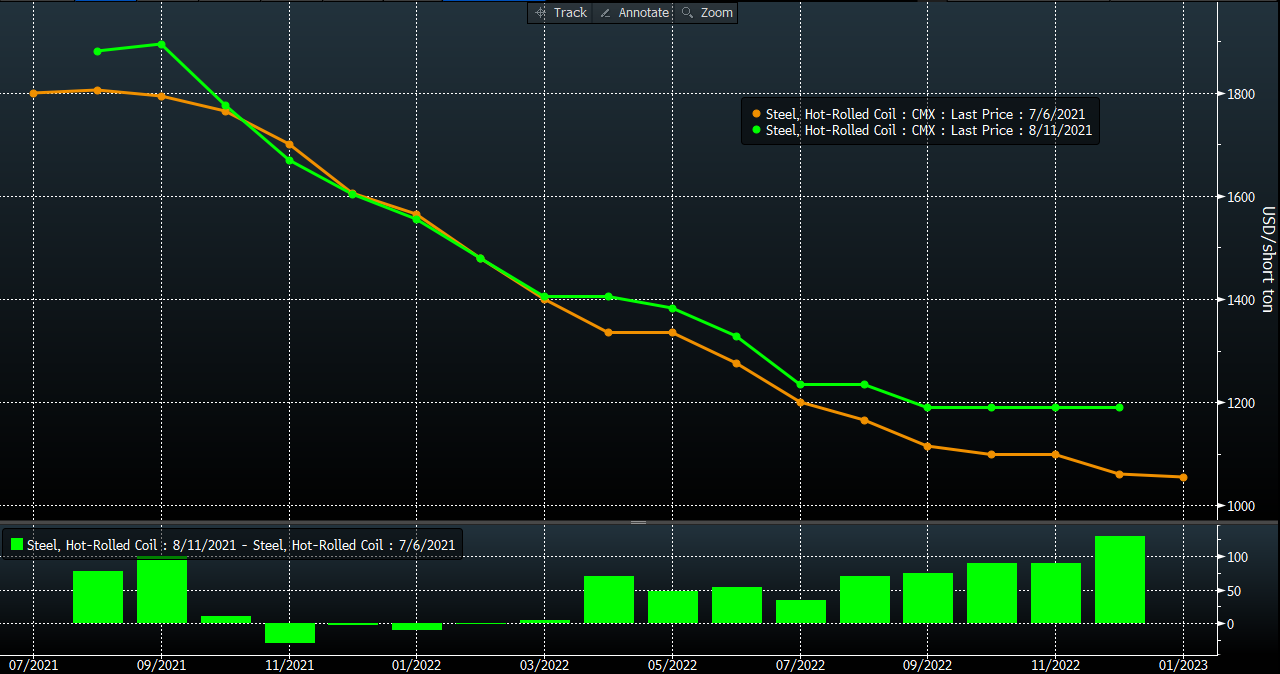Screen dimensions: 1280x674
Task: Click the orange line's first point at 07/2021
Action: (x=34, y=93)
